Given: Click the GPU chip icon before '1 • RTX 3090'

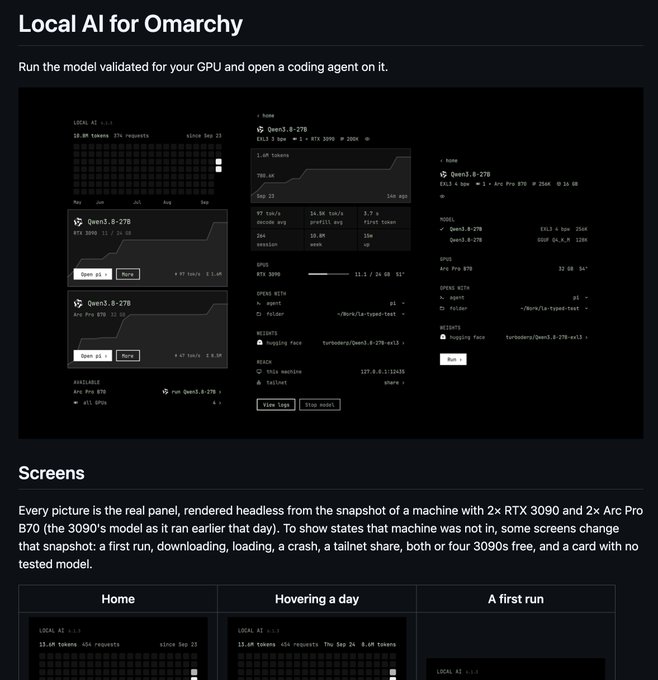Looking at the screenshot, I should click(x=295, y=139).
